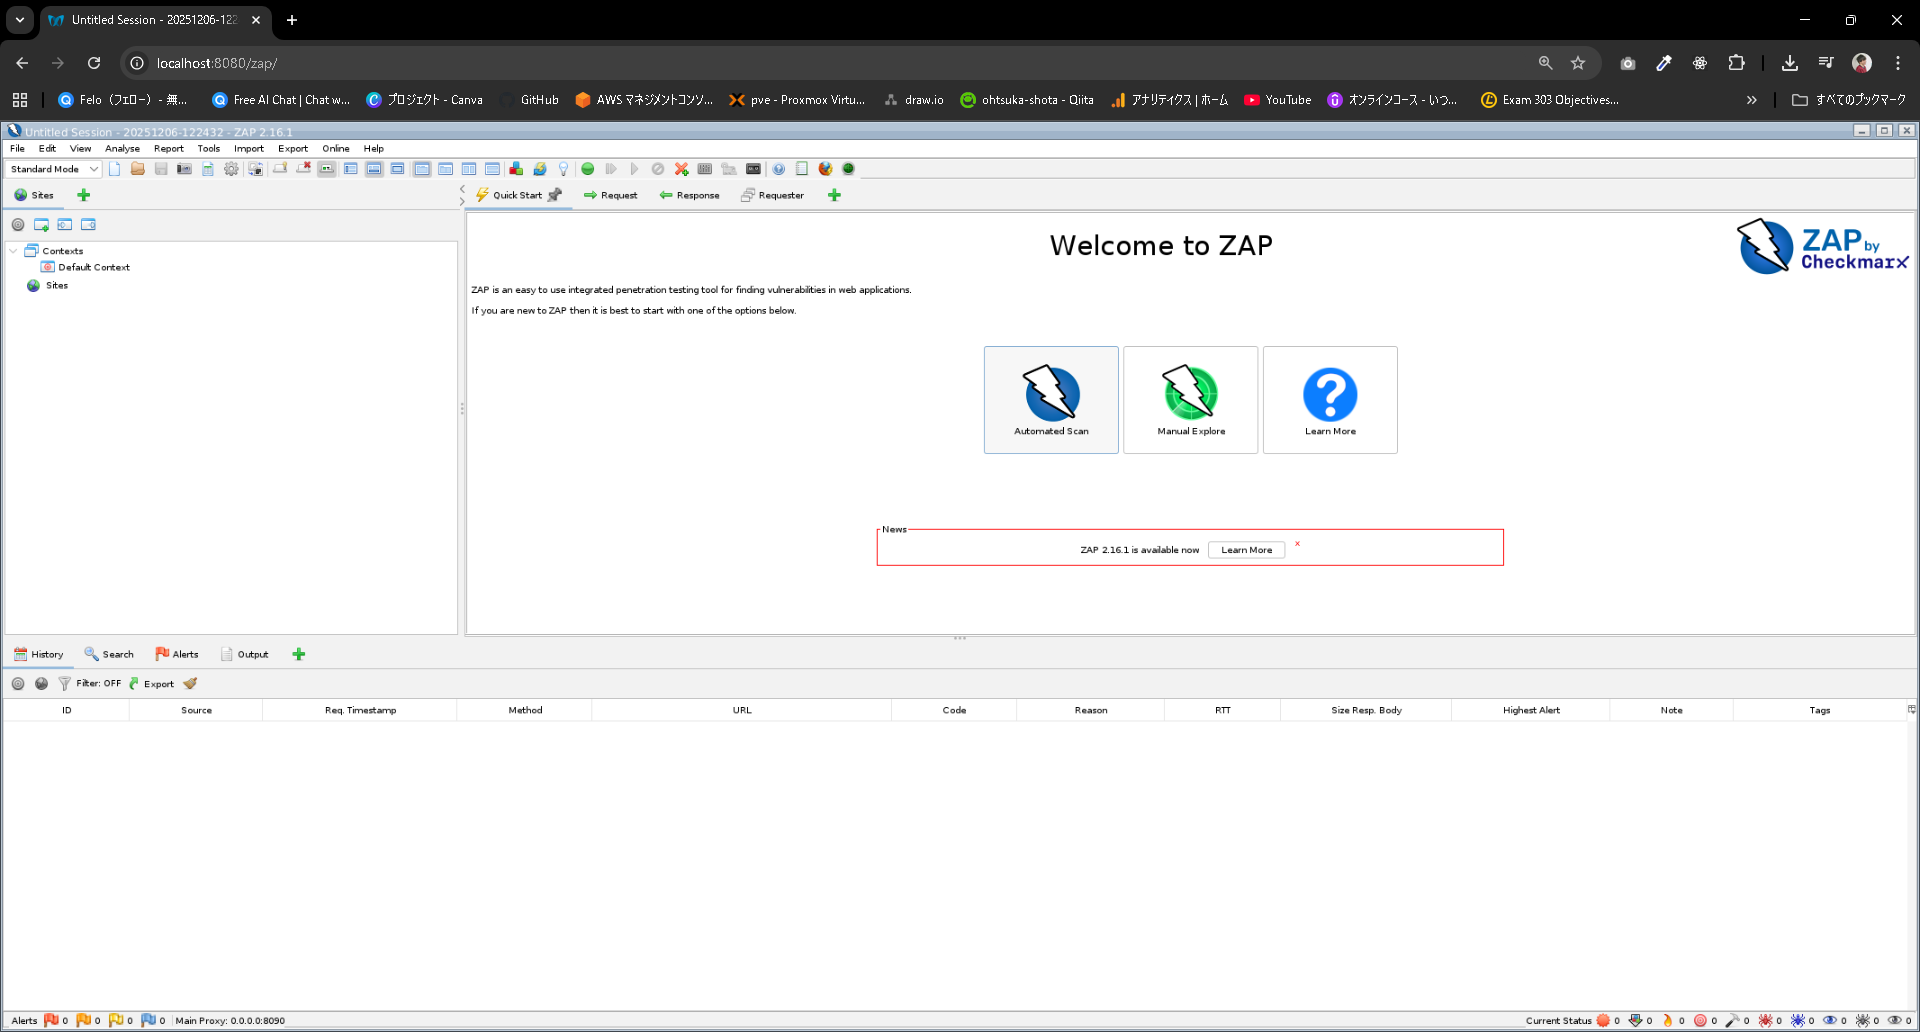Switch to the Search tab in the bottom panel

(x=109, y=654)
